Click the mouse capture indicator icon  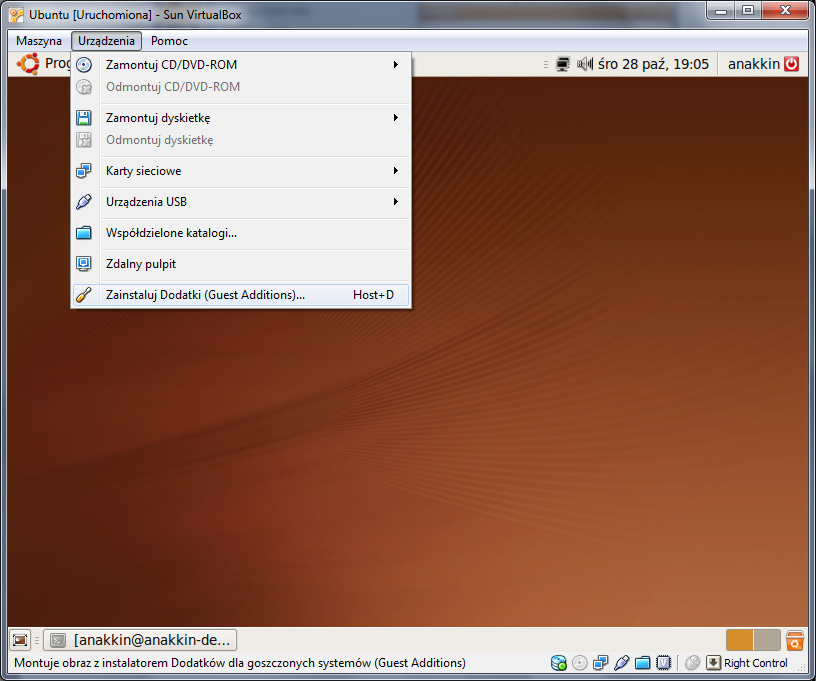click(693, 663)
